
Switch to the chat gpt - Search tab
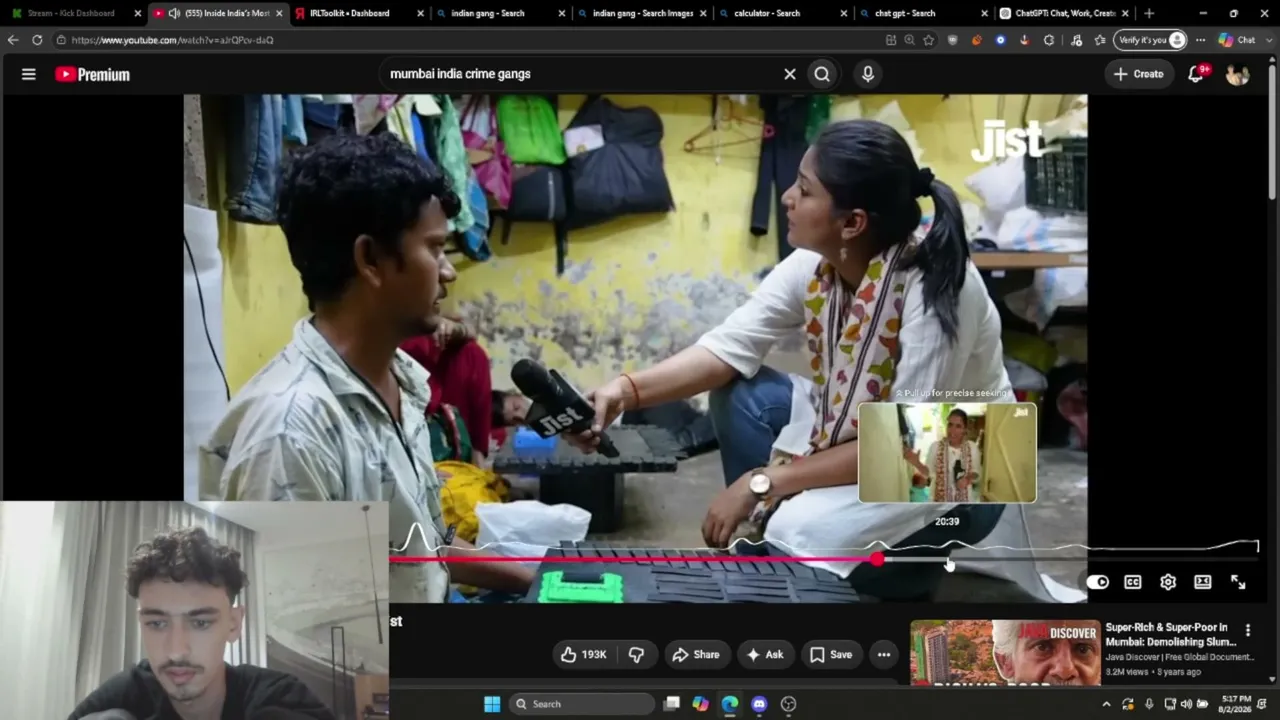pos(905,14)
